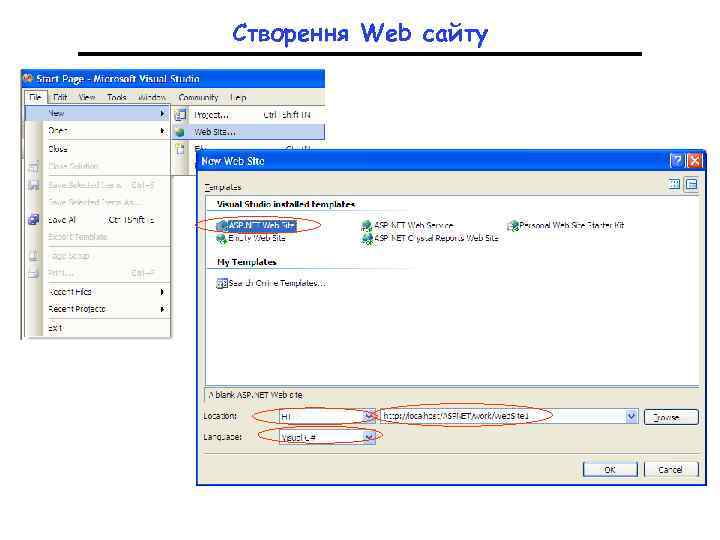This screenshot has height=540, width=720.
Task: Click the File icon in New submenu
Action: (180, 149)
